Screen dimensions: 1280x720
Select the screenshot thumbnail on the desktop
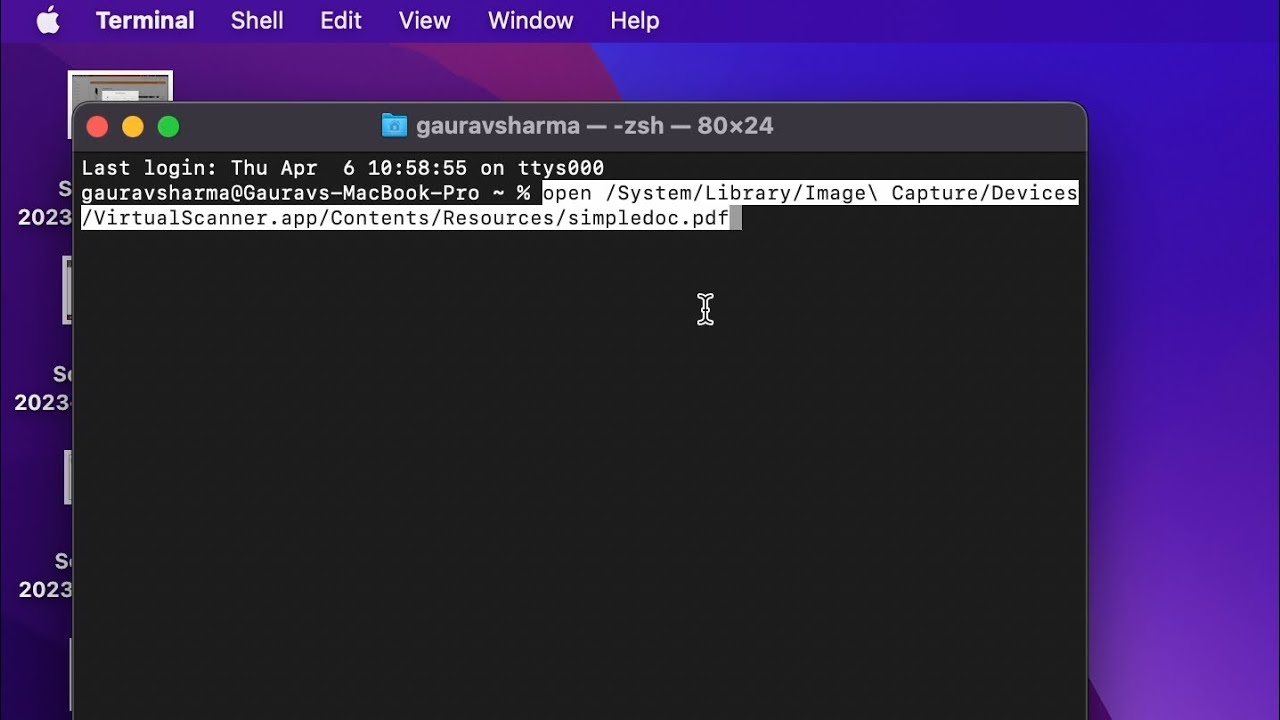pos(120,88)
